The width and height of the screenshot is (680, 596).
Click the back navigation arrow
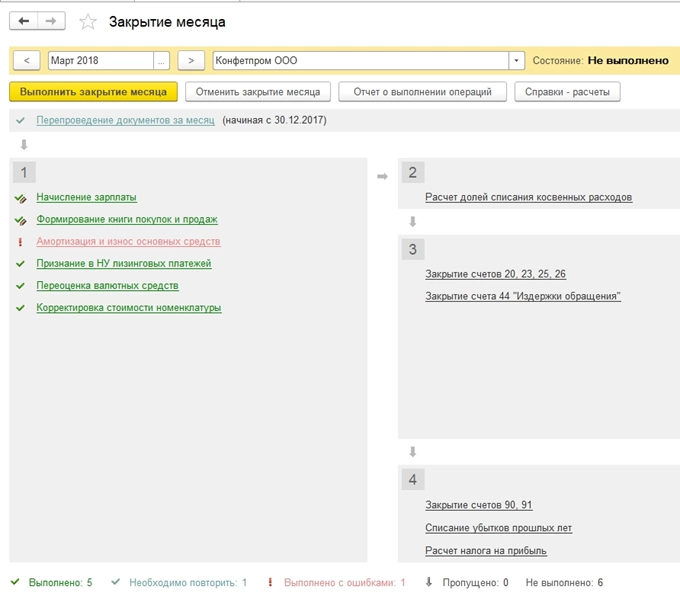coord(24,21)
